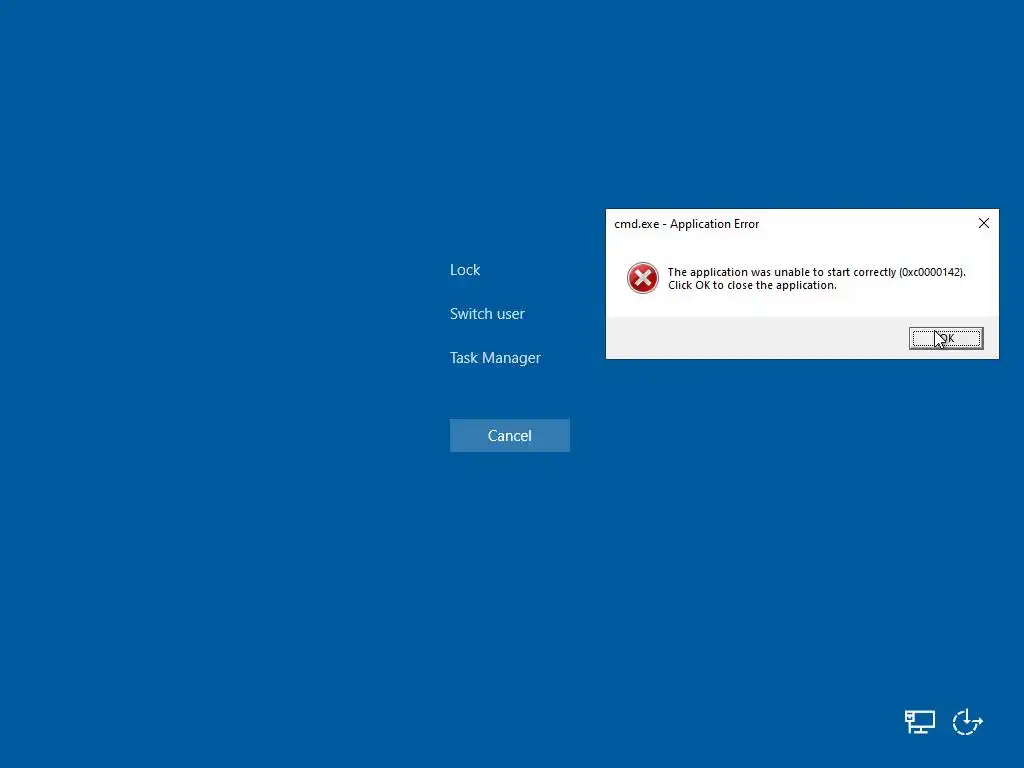Click the 'cmd.exe - Application Error' title
The image size is (1024, 768).
coord(686,224)
